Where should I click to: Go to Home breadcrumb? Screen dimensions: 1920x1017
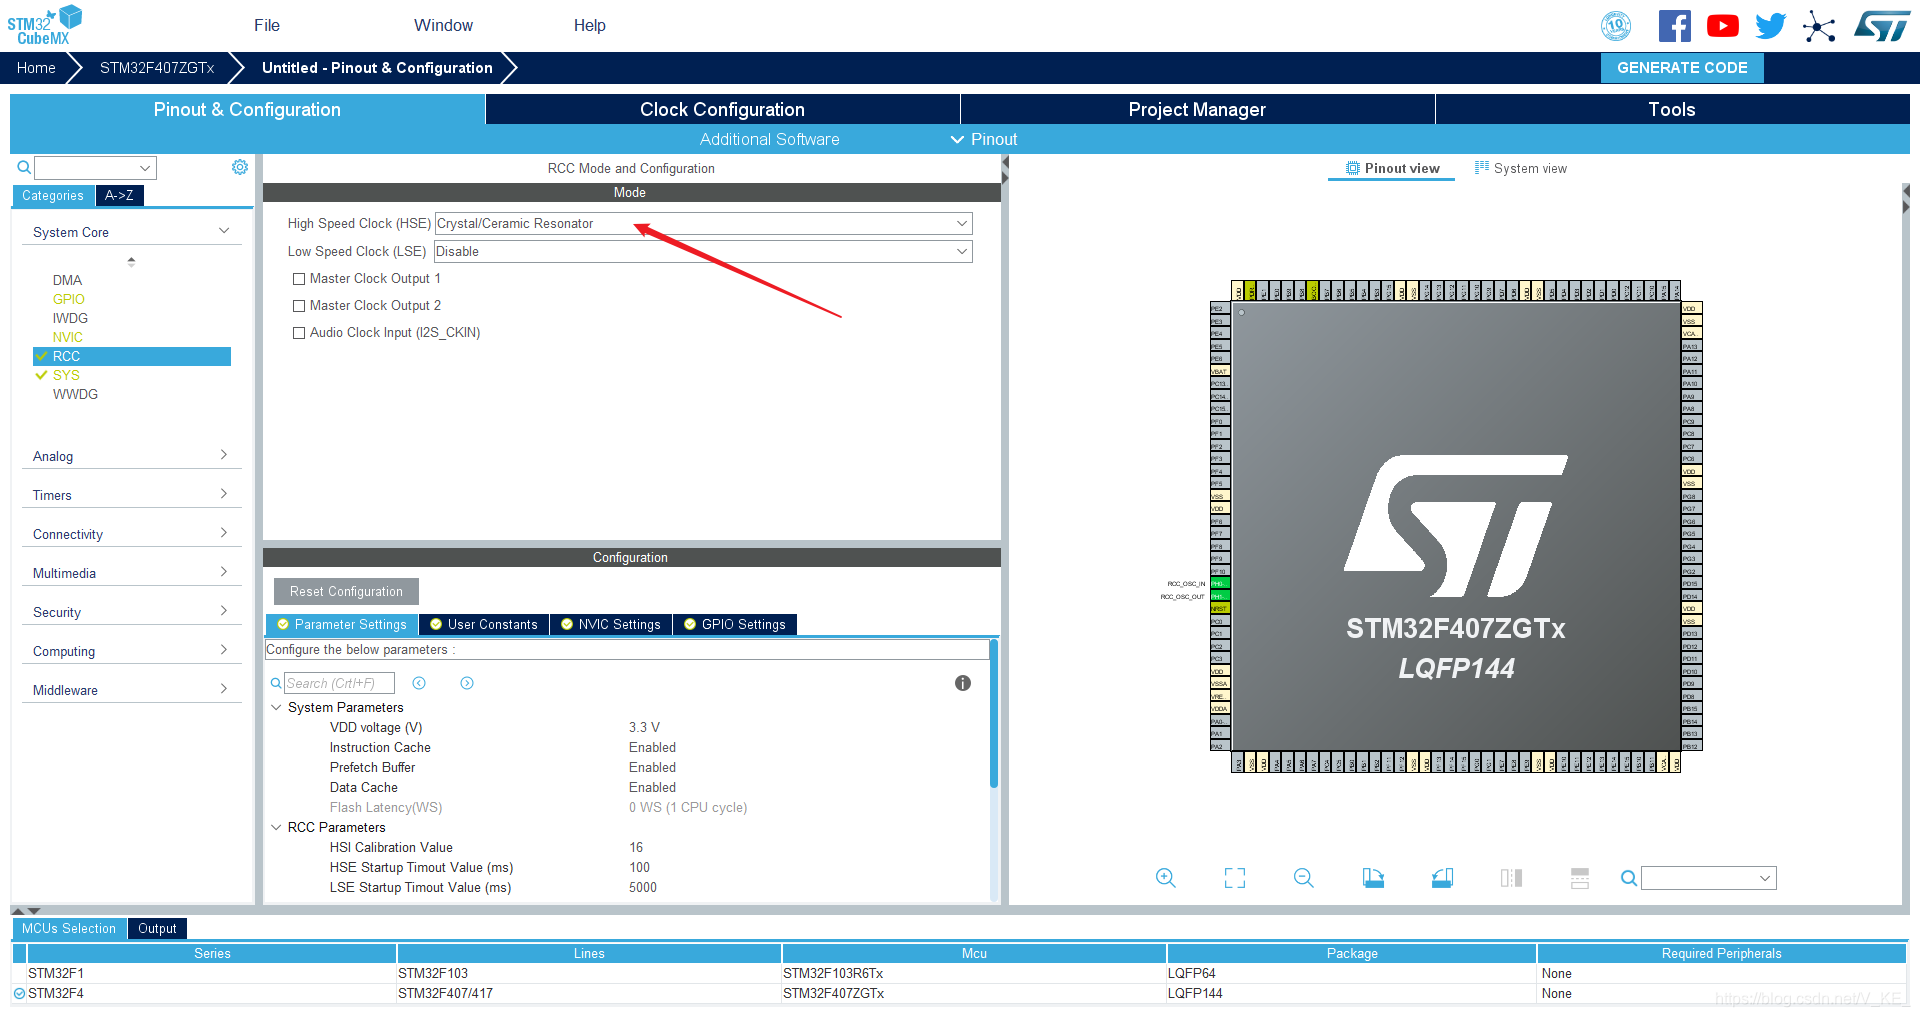pos(36,68)
